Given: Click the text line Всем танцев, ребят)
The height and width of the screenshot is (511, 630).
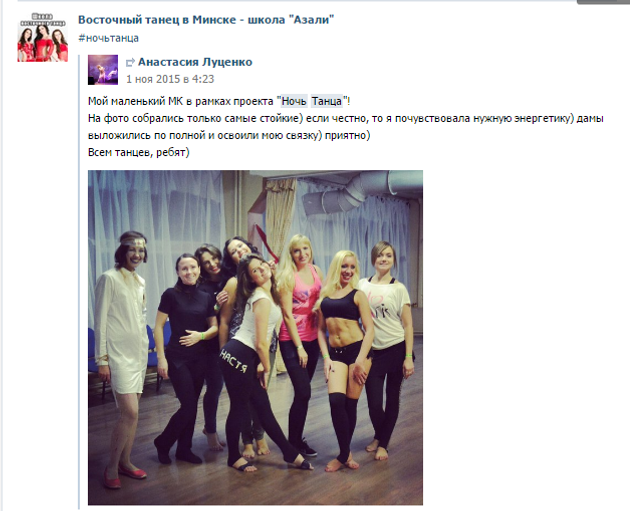Looking at the screenshot, I should click(139, 153).
